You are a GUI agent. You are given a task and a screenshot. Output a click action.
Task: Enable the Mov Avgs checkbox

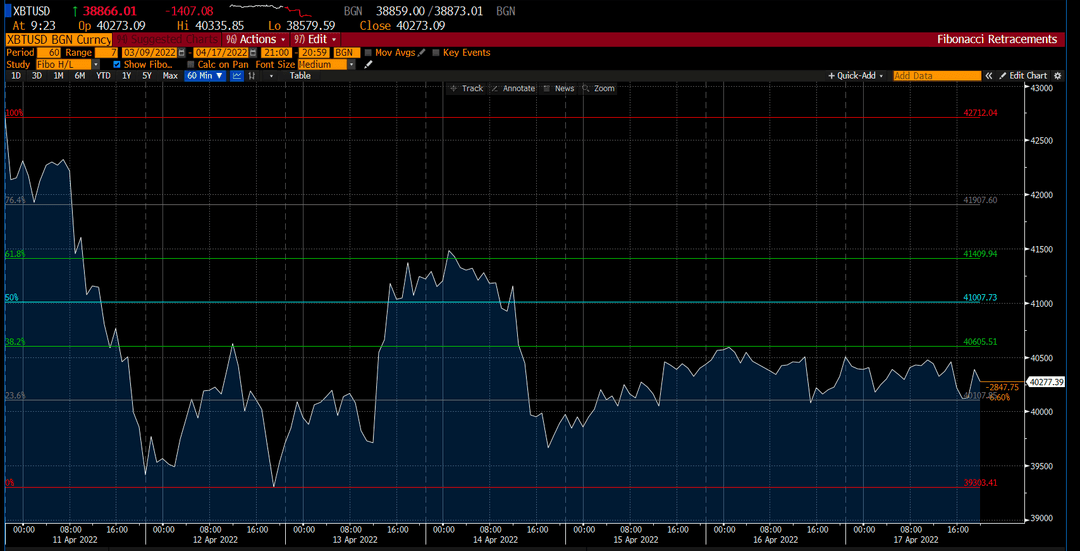(x=368, y=52)
